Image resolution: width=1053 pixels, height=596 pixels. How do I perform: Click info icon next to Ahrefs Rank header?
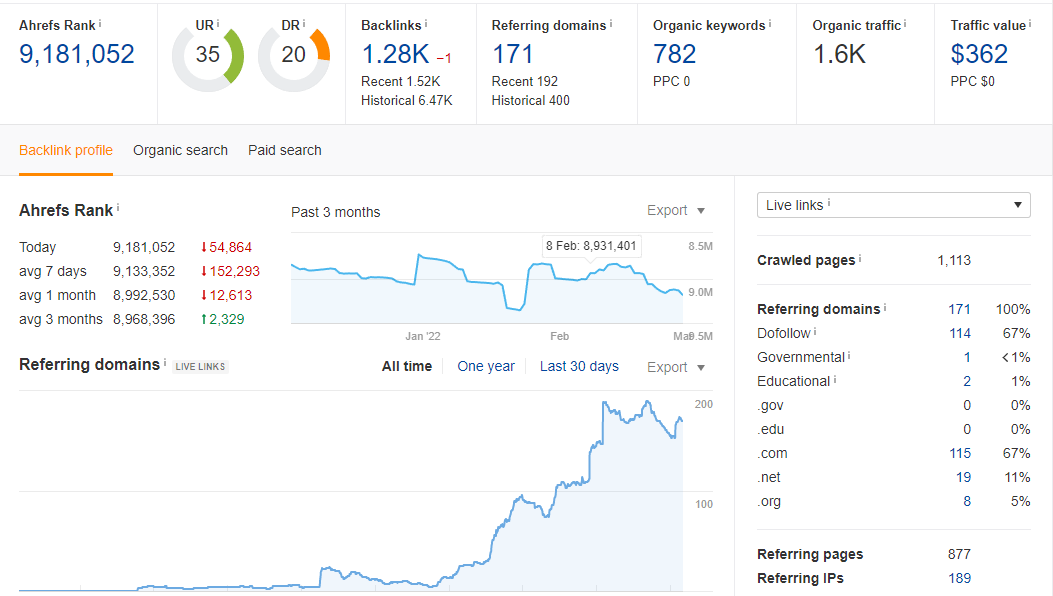100,24
